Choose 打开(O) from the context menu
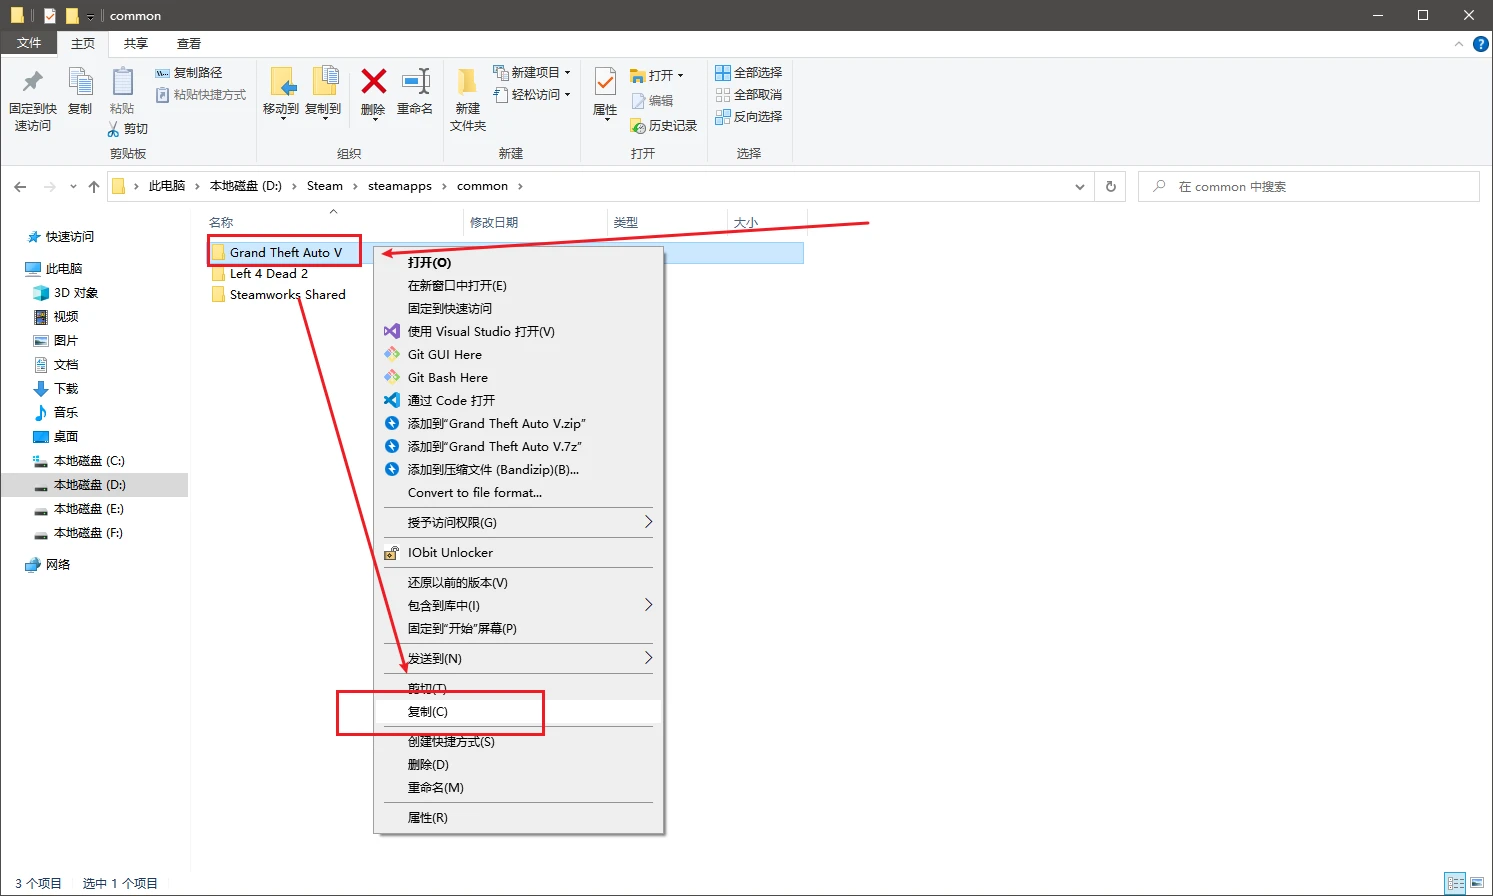The width and height of the screenshot is (1493, 896). click(x=518, y=263)
